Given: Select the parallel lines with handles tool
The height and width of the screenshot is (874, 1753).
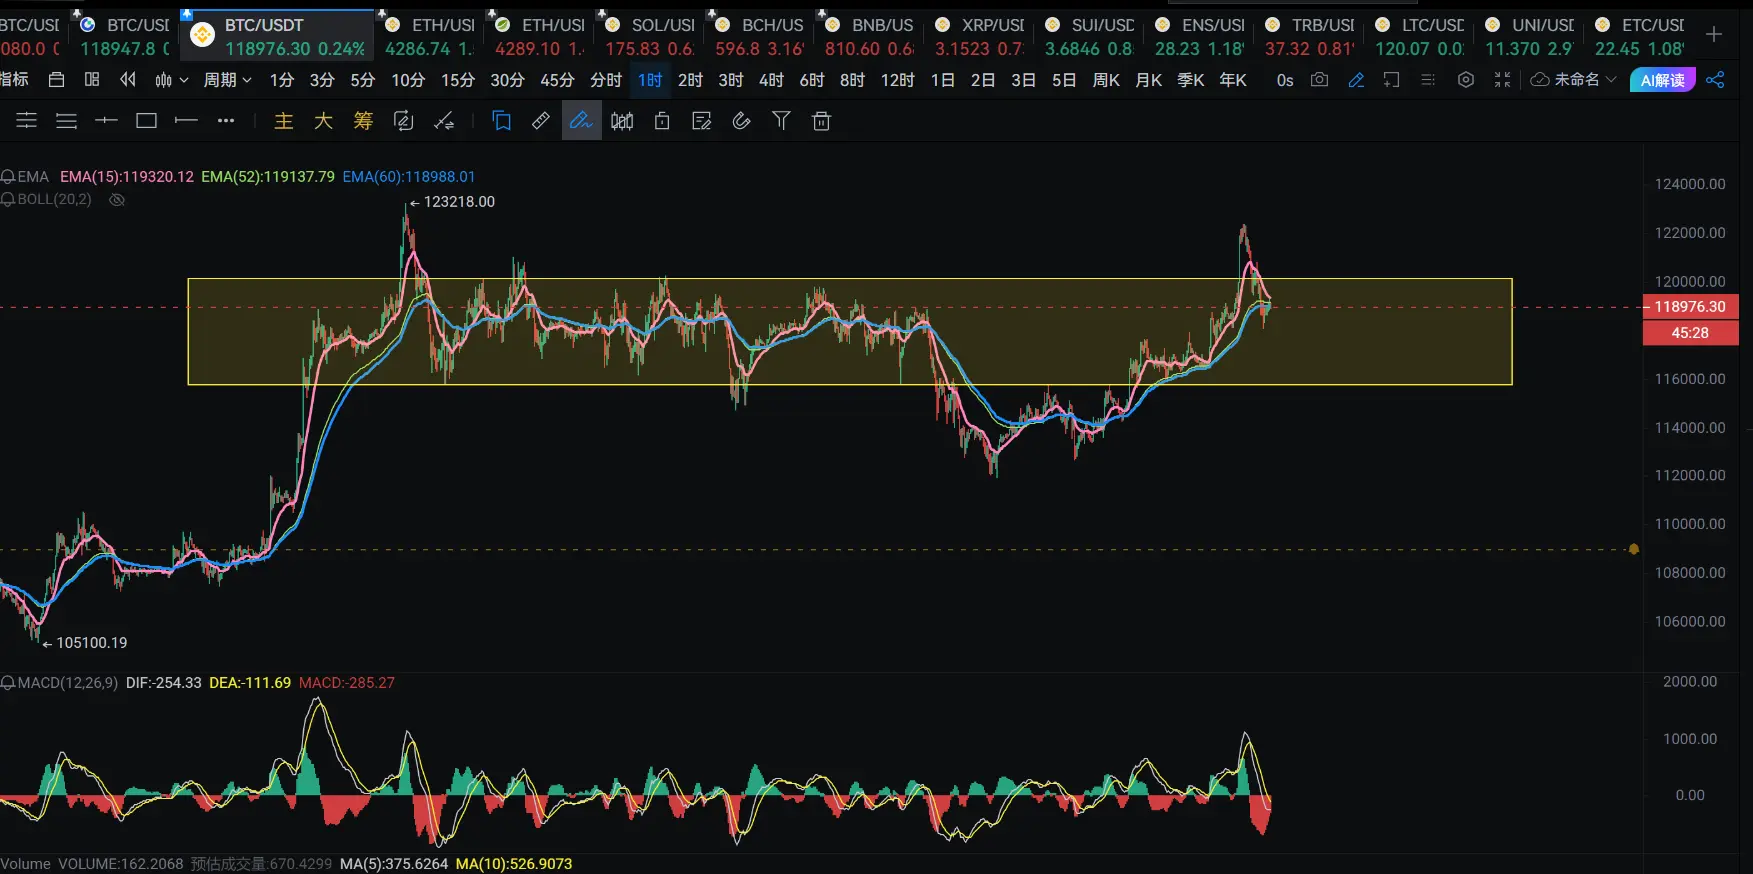Looking at the screenshot, I should tap(27, 121).
